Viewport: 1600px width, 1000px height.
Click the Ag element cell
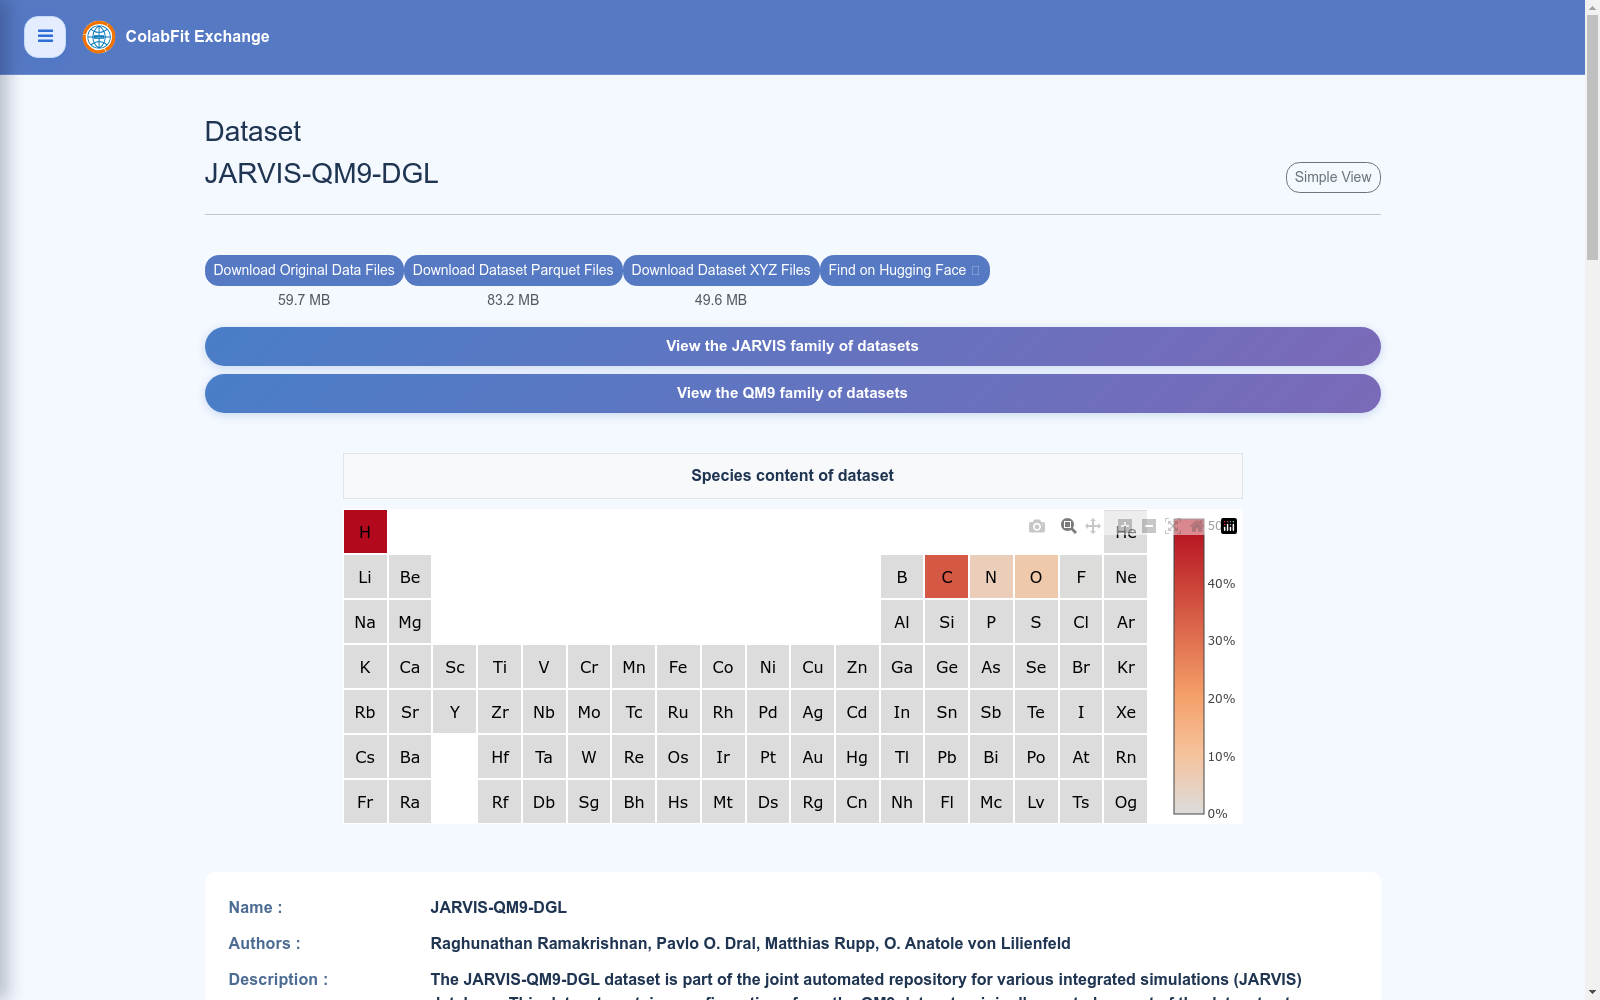point(813,712)
